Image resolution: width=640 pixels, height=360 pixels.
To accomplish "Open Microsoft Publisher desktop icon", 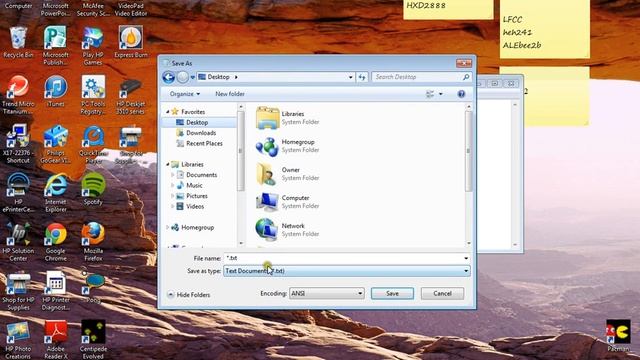I will coord(56,45).
